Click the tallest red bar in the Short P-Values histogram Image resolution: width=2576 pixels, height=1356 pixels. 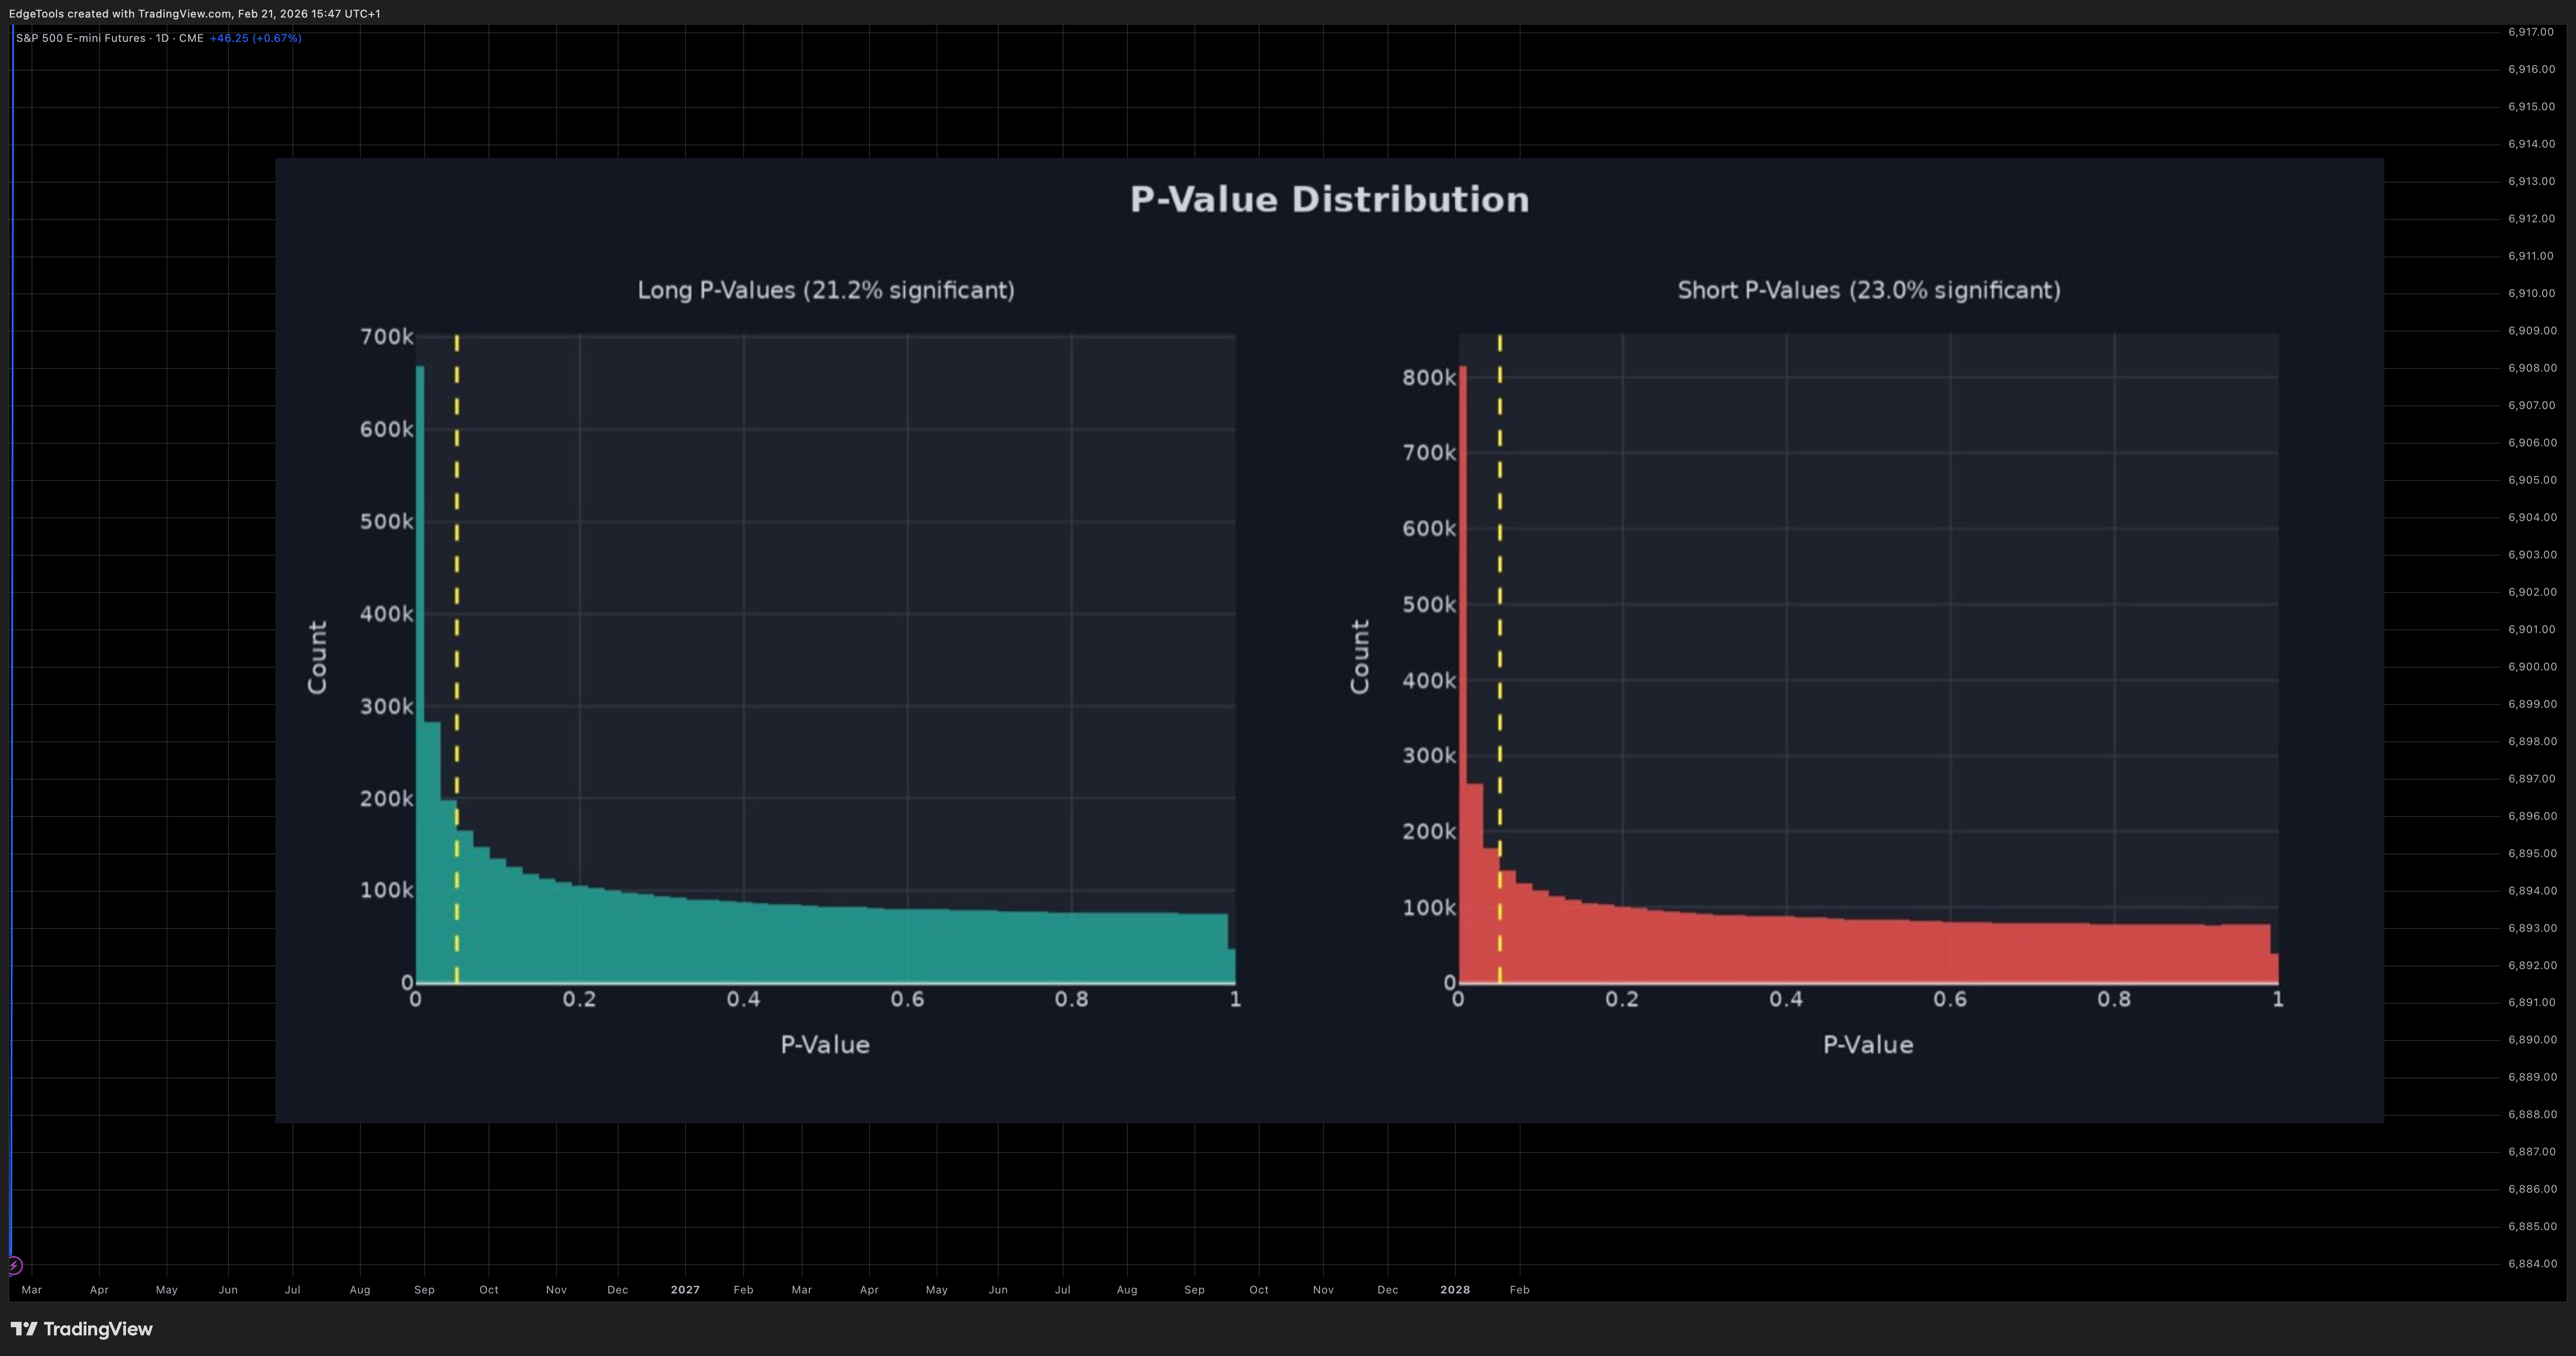point(1463,674)
